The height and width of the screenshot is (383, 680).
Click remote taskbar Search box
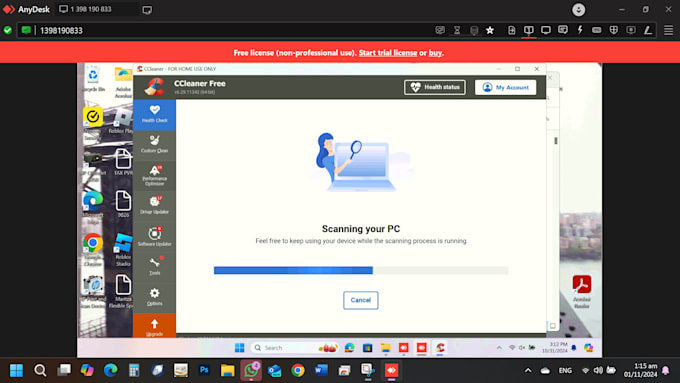pyautogui.click(x=294, y=347)
